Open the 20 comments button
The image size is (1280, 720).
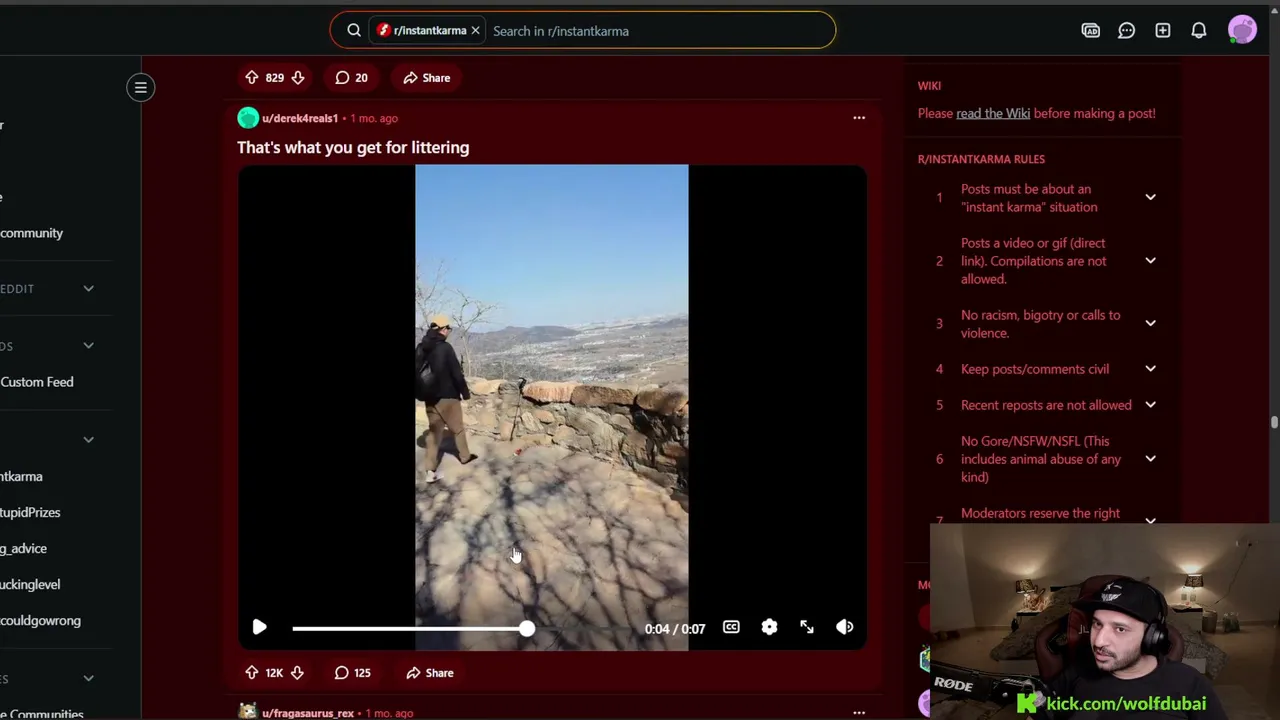click(351, 78)
